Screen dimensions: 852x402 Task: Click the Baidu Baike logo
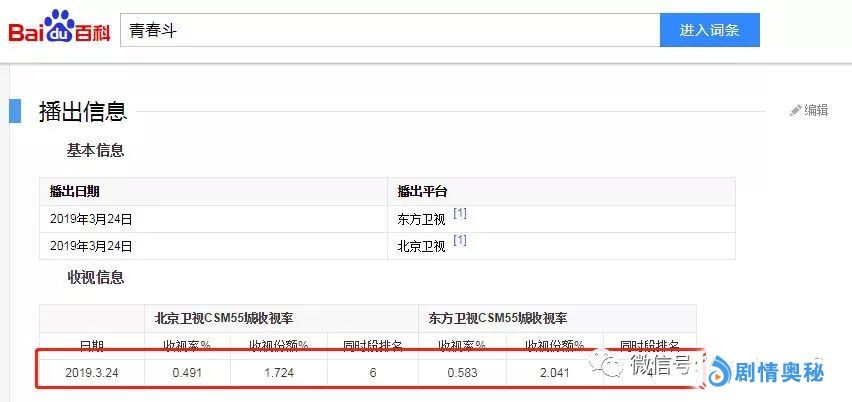point(59,30)
